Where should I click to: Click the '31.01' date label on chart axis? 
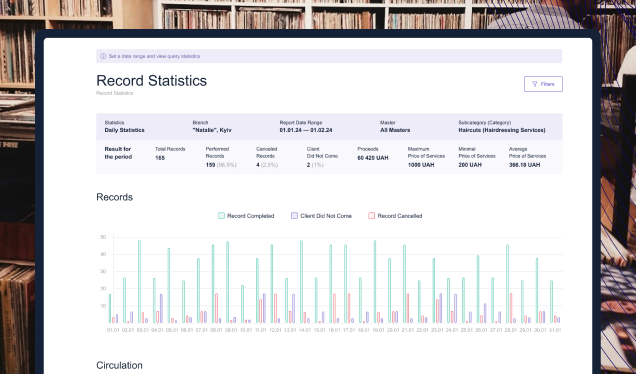(x=555, y=330)
